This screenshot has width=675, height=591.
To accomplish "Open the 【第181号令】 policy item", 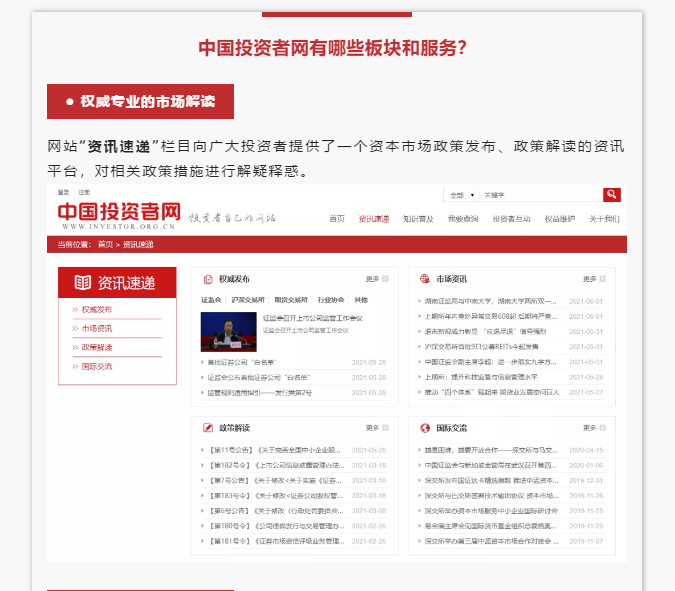I will coord(276,541).
